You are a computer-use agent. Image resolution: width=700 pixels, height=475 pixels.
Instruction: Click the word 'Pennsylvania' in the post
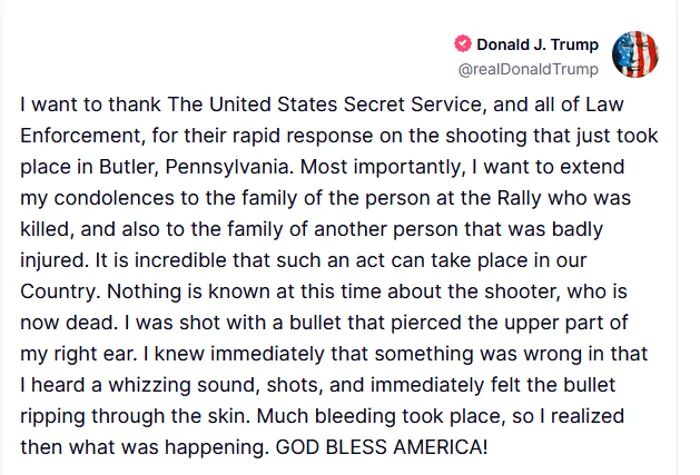pos(227,167)
